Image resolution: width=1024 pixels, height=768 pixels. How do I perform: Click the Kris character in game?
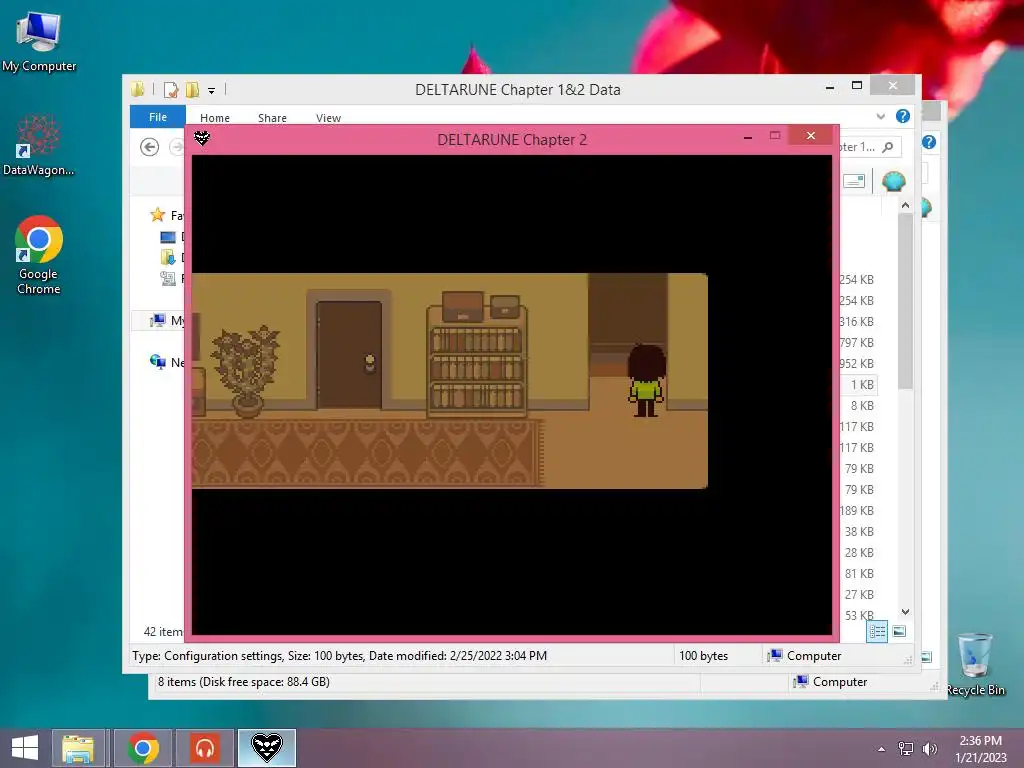[646, 380]
